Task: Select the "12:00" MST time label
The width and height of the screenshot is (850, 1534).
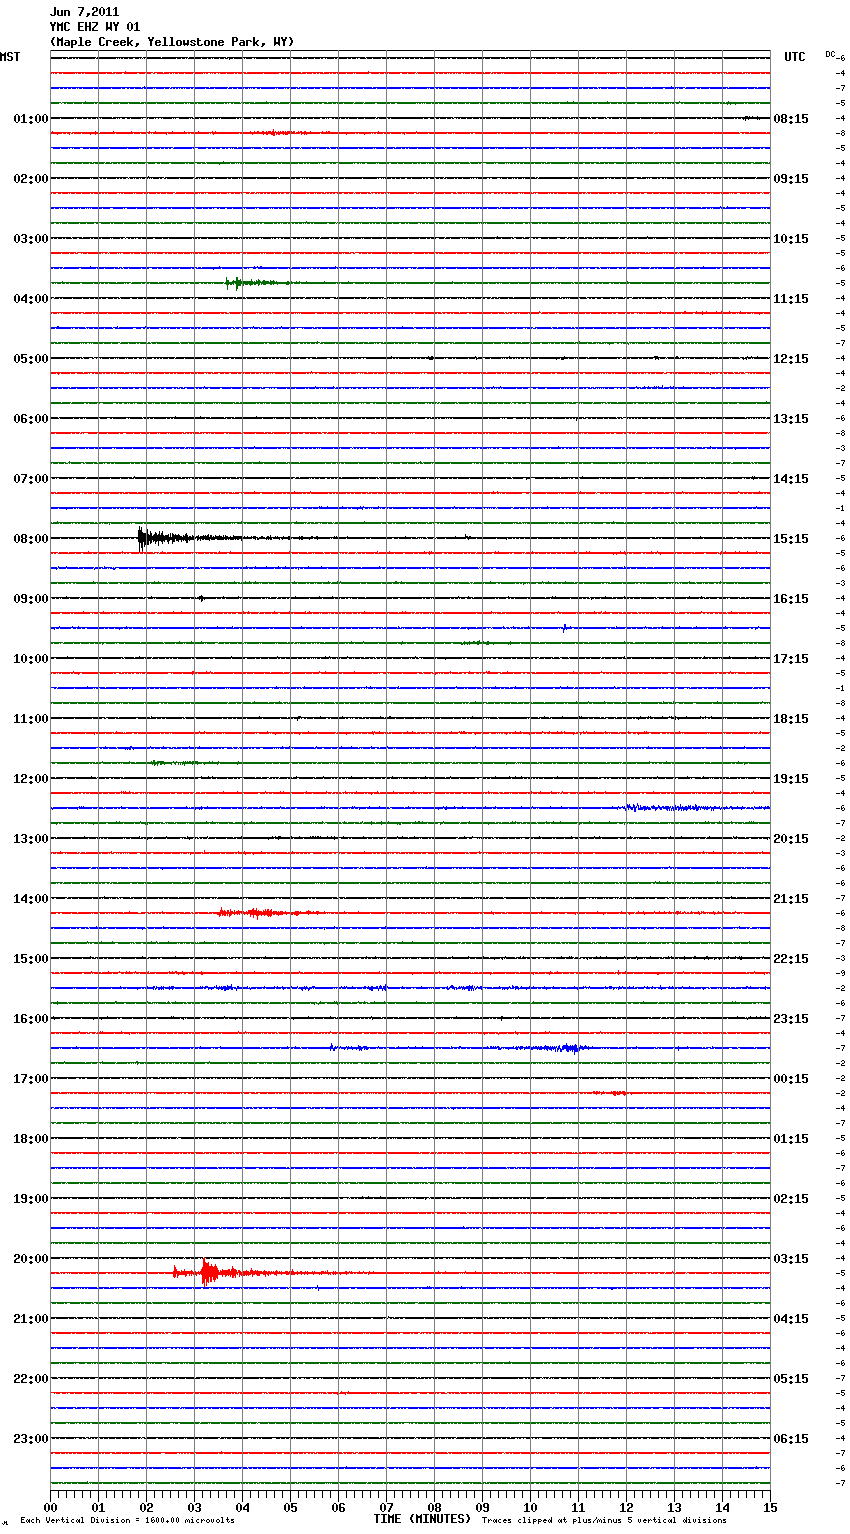Action: click(x=31, y=779)
